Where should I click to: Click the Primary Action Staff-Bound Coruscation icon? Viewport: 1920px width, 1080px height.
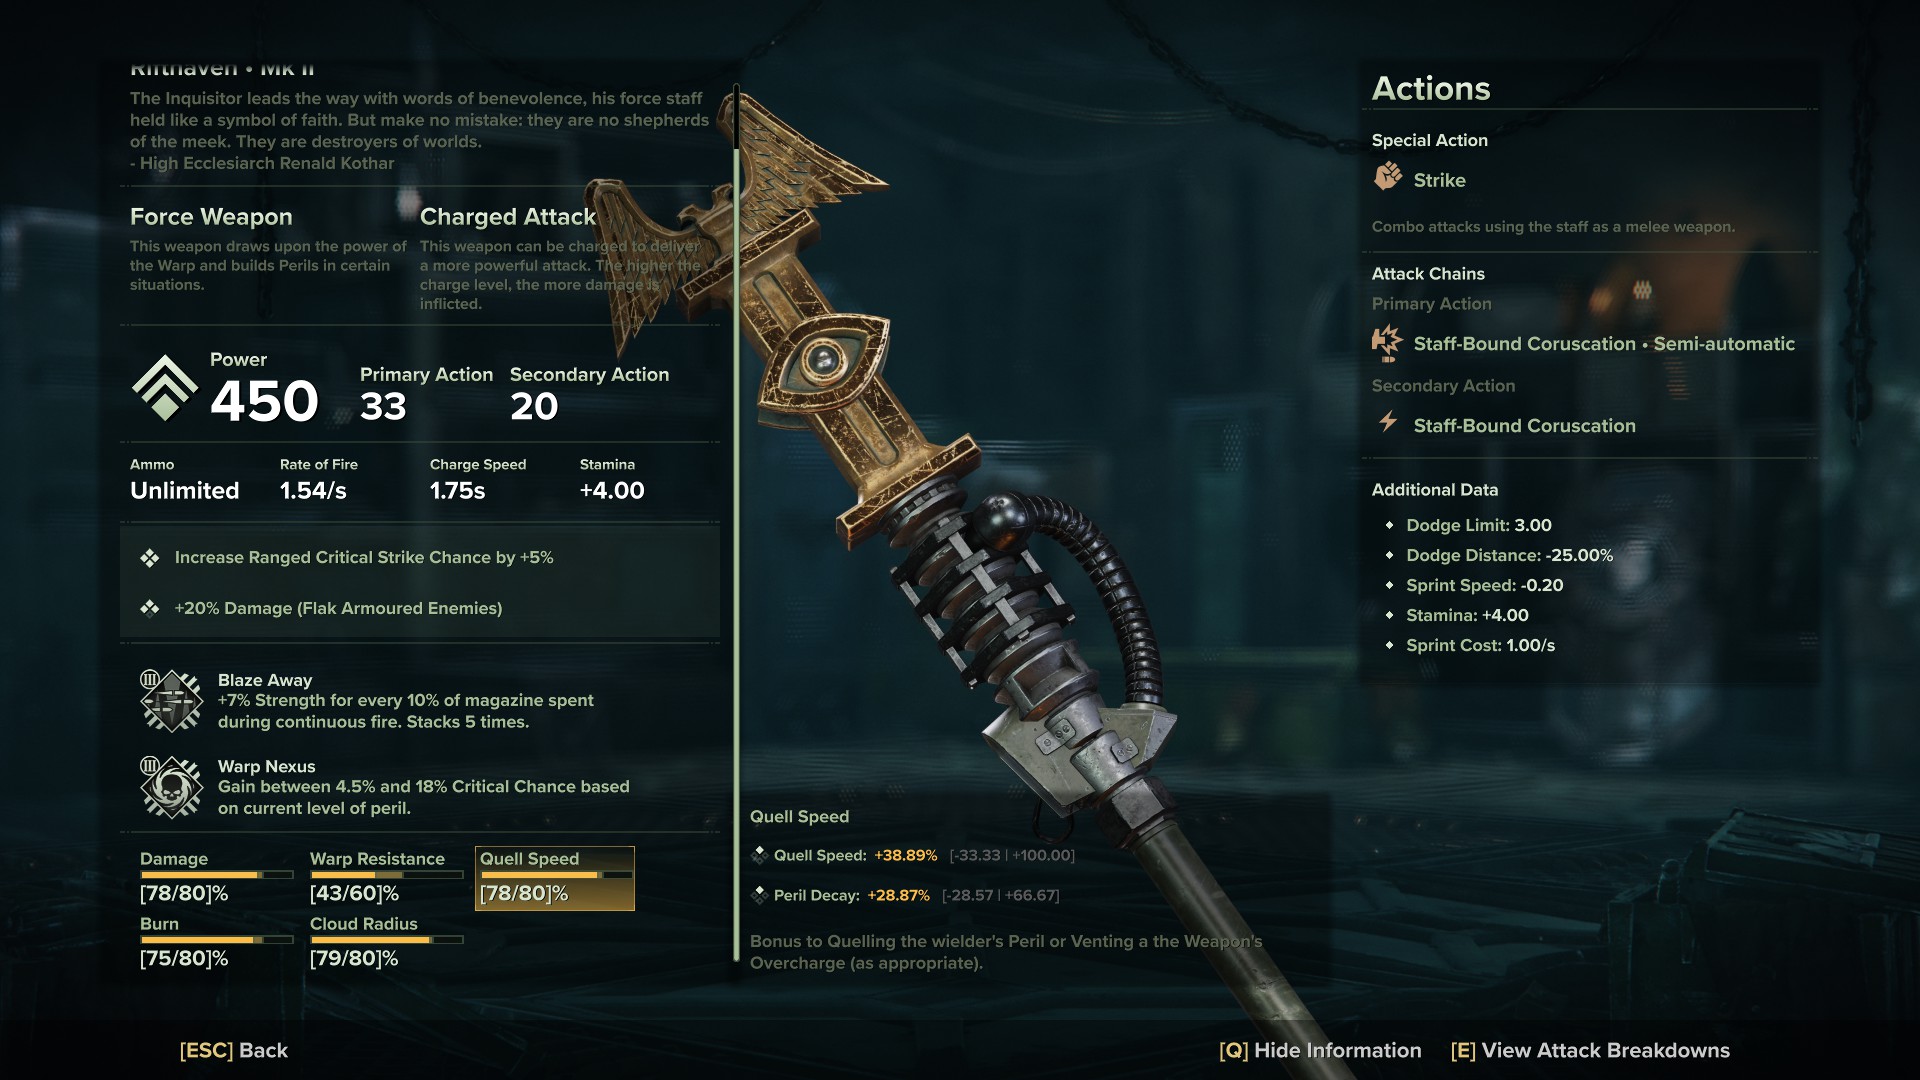[1388, 343]
